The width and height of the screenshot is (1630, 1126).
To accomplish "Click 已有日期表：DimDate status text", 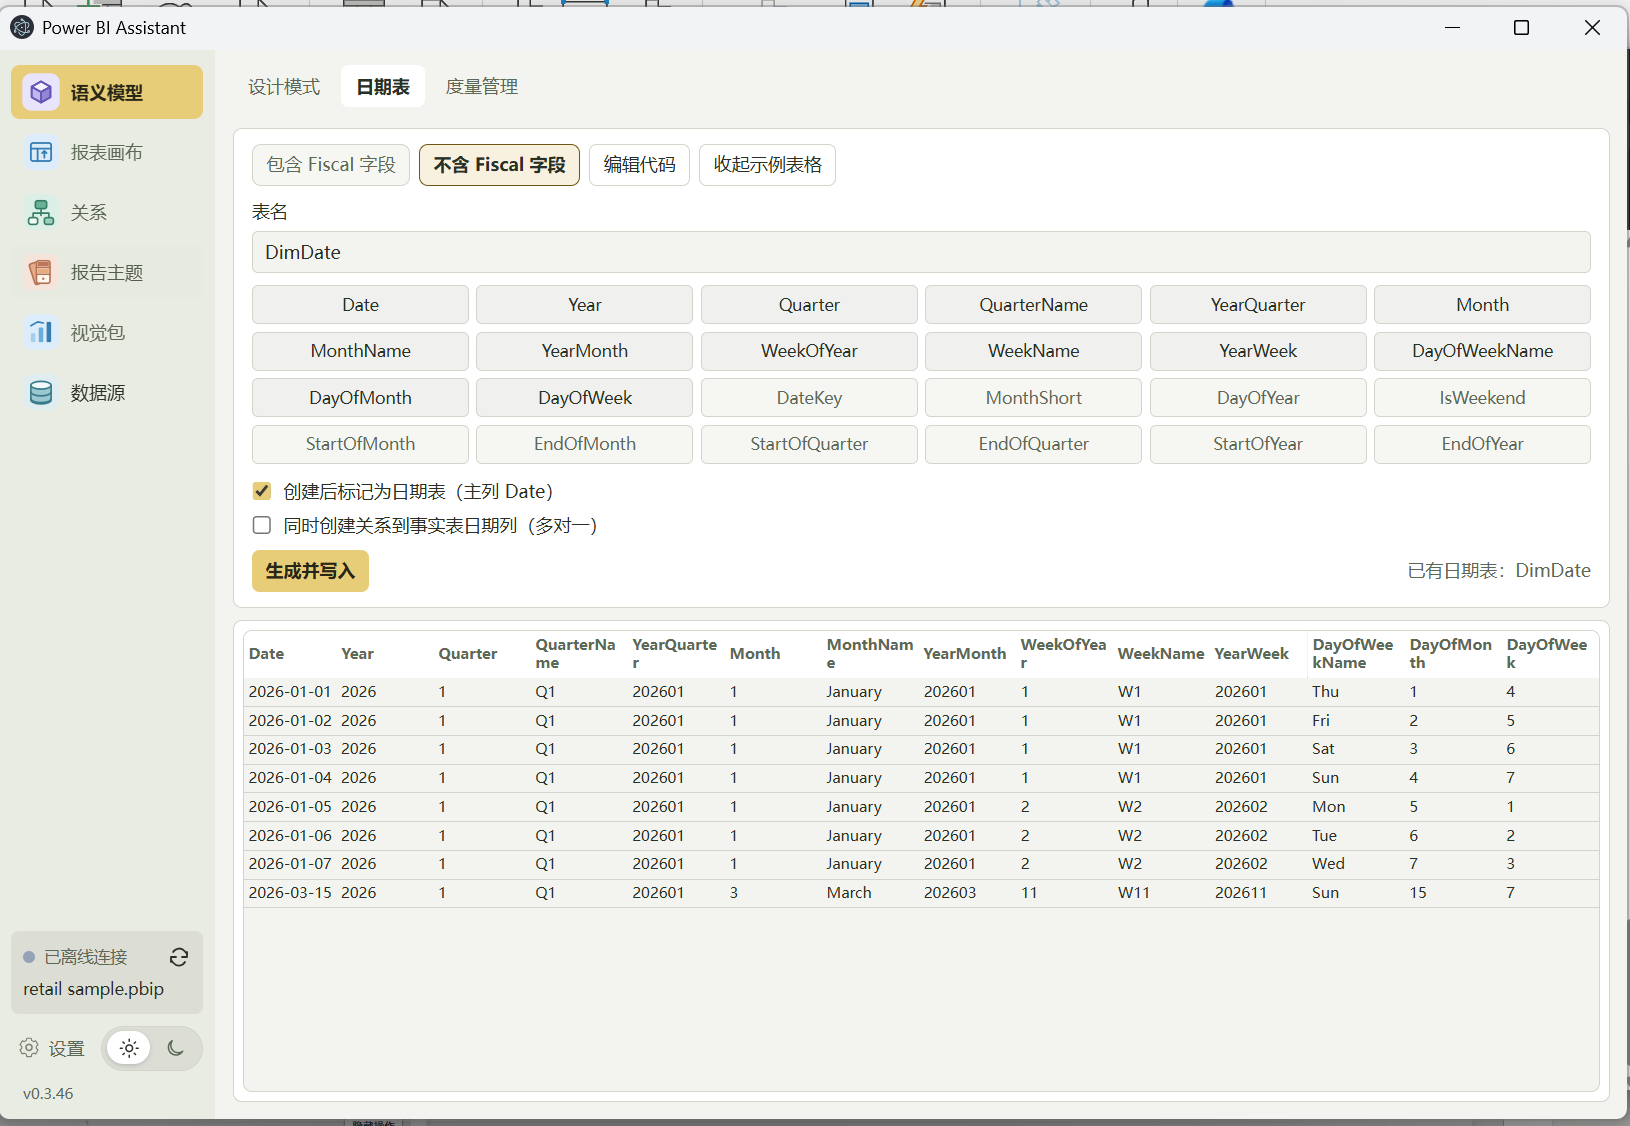I will point(1499,570).
